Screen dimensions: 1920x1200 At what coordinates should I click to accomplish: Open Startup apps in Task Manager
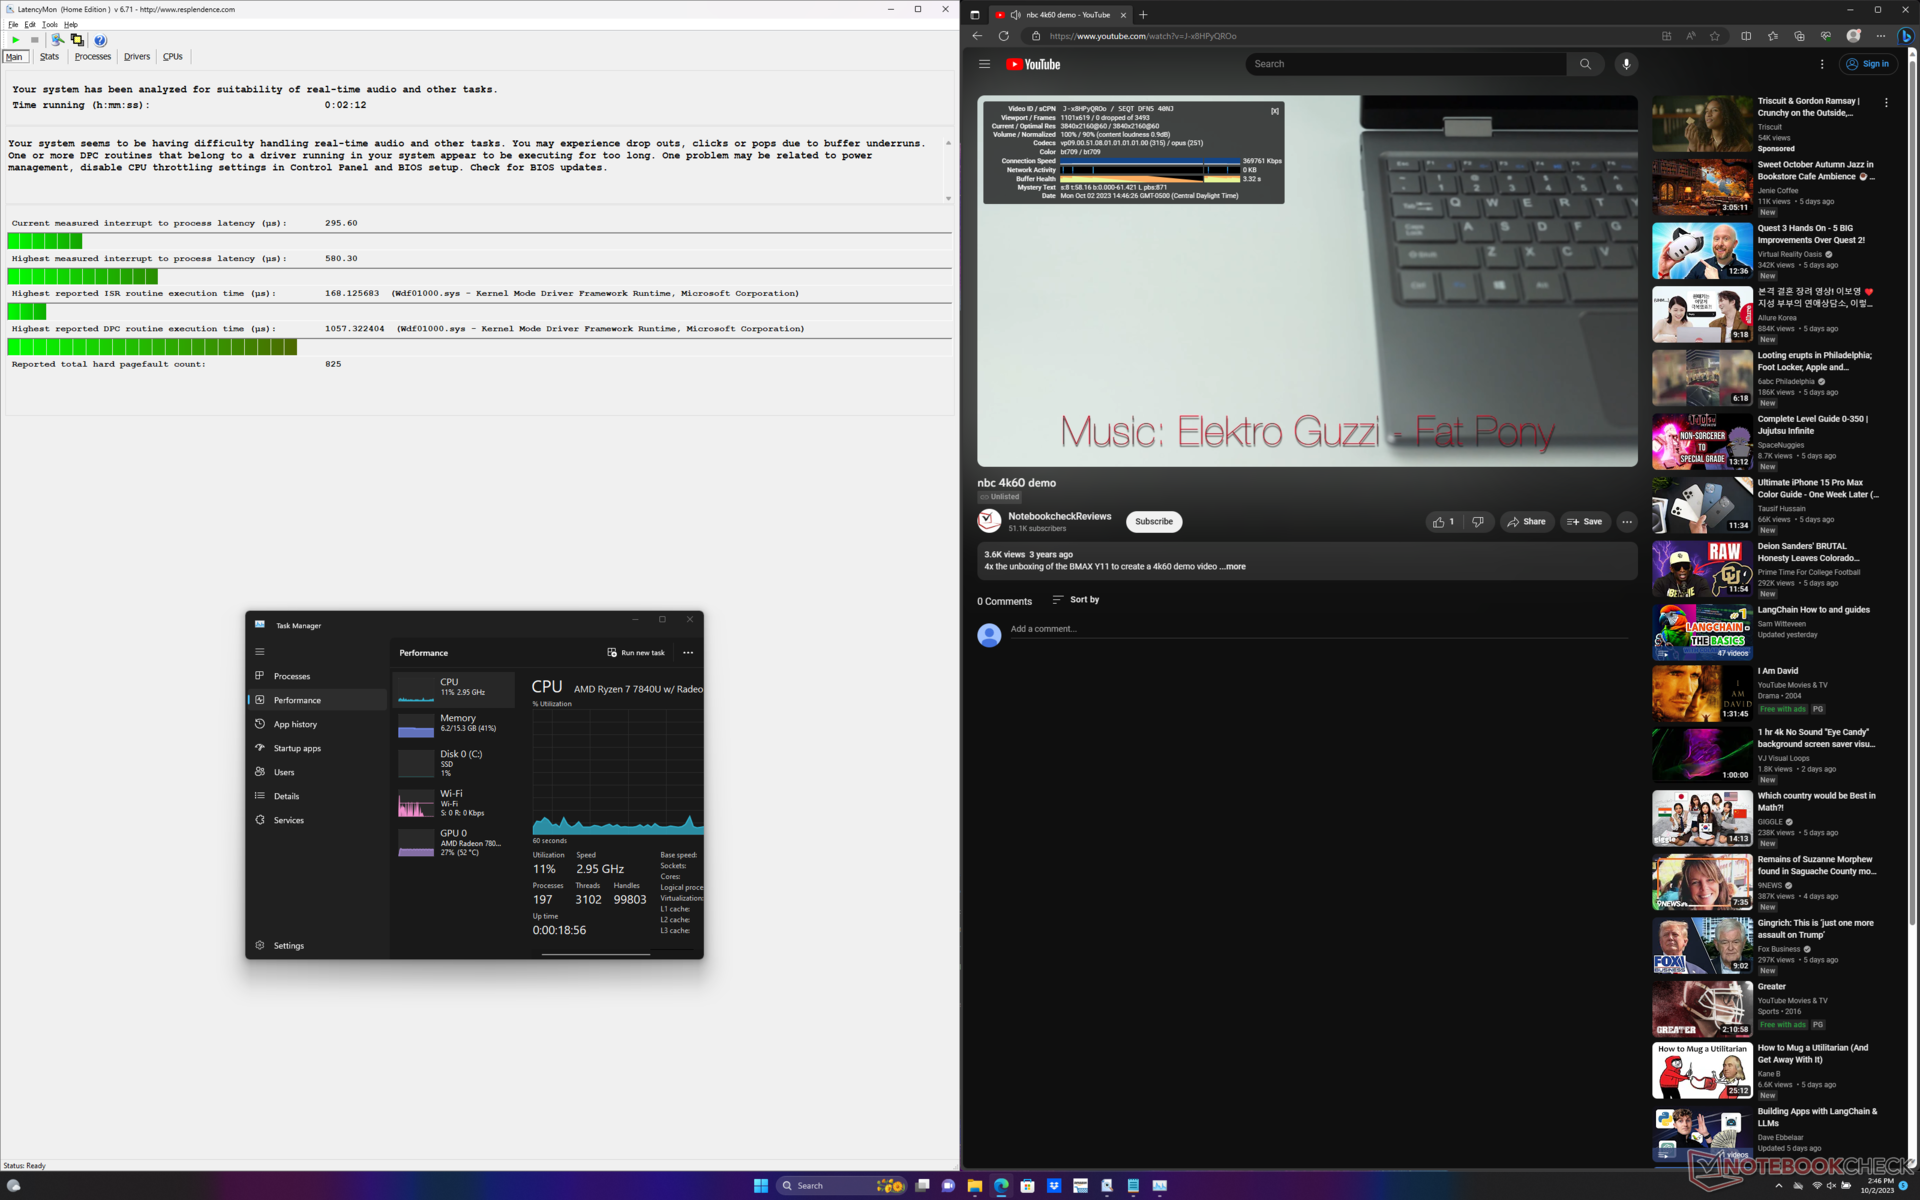pyautogui.click(x=317, y=748)
